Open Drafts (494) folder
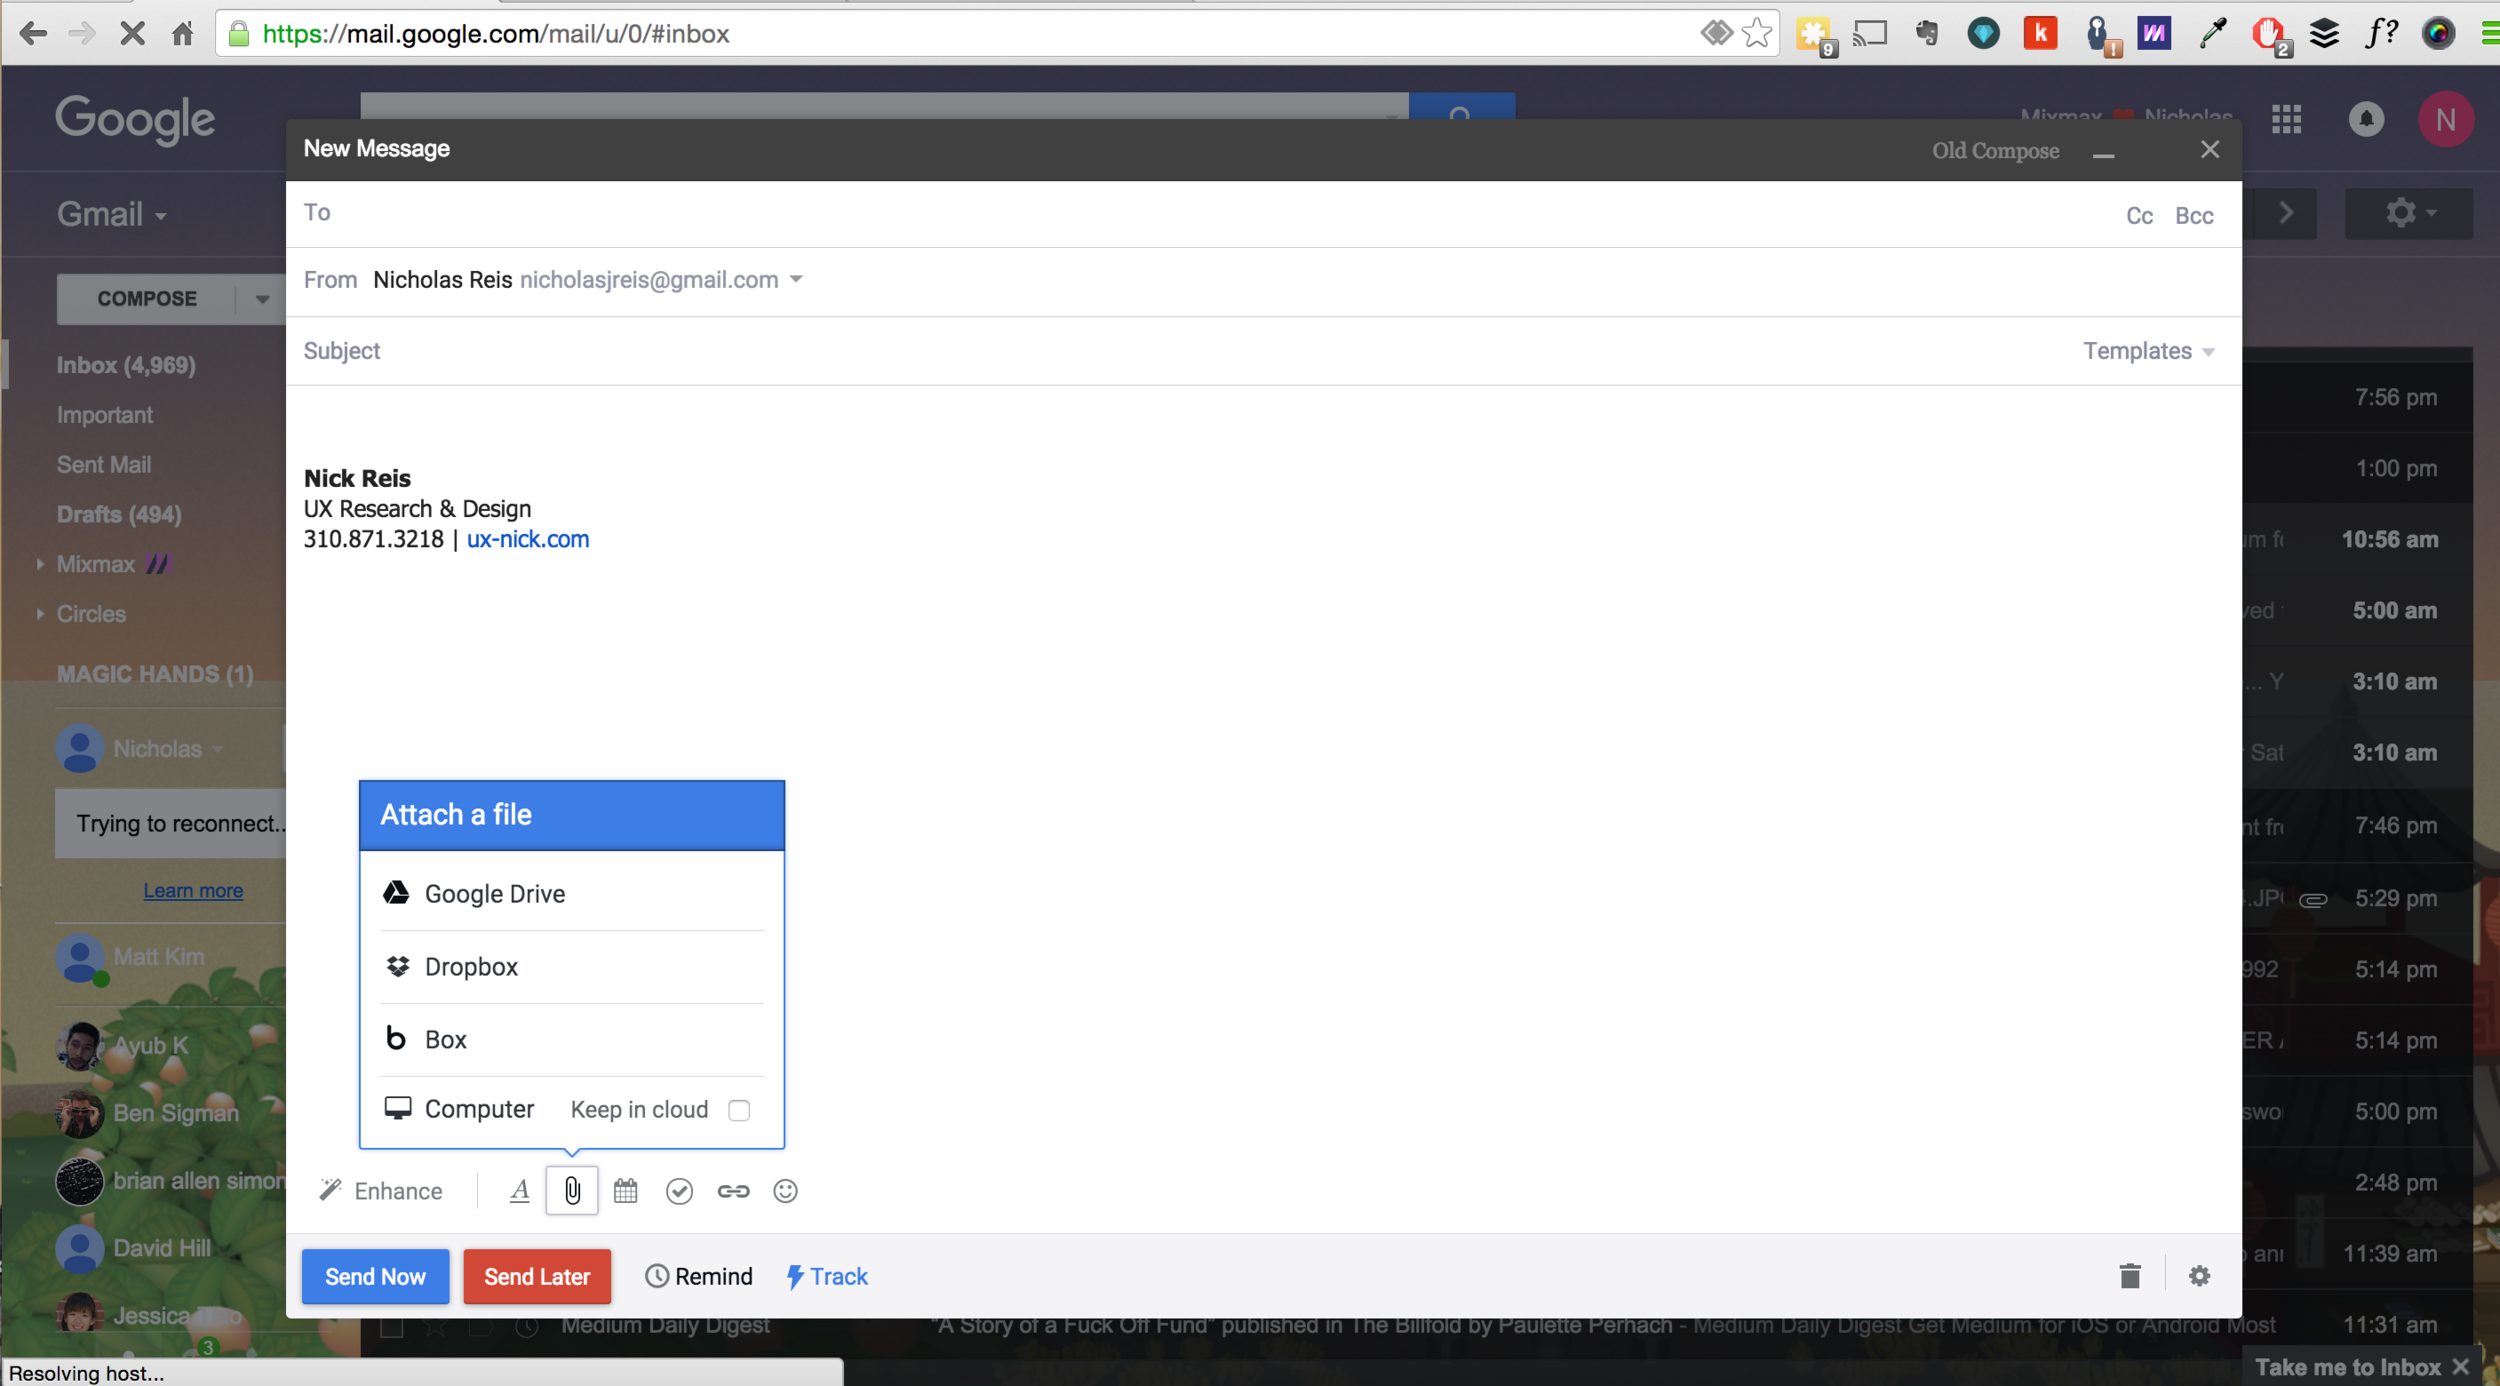 click(x=119, y=514)
